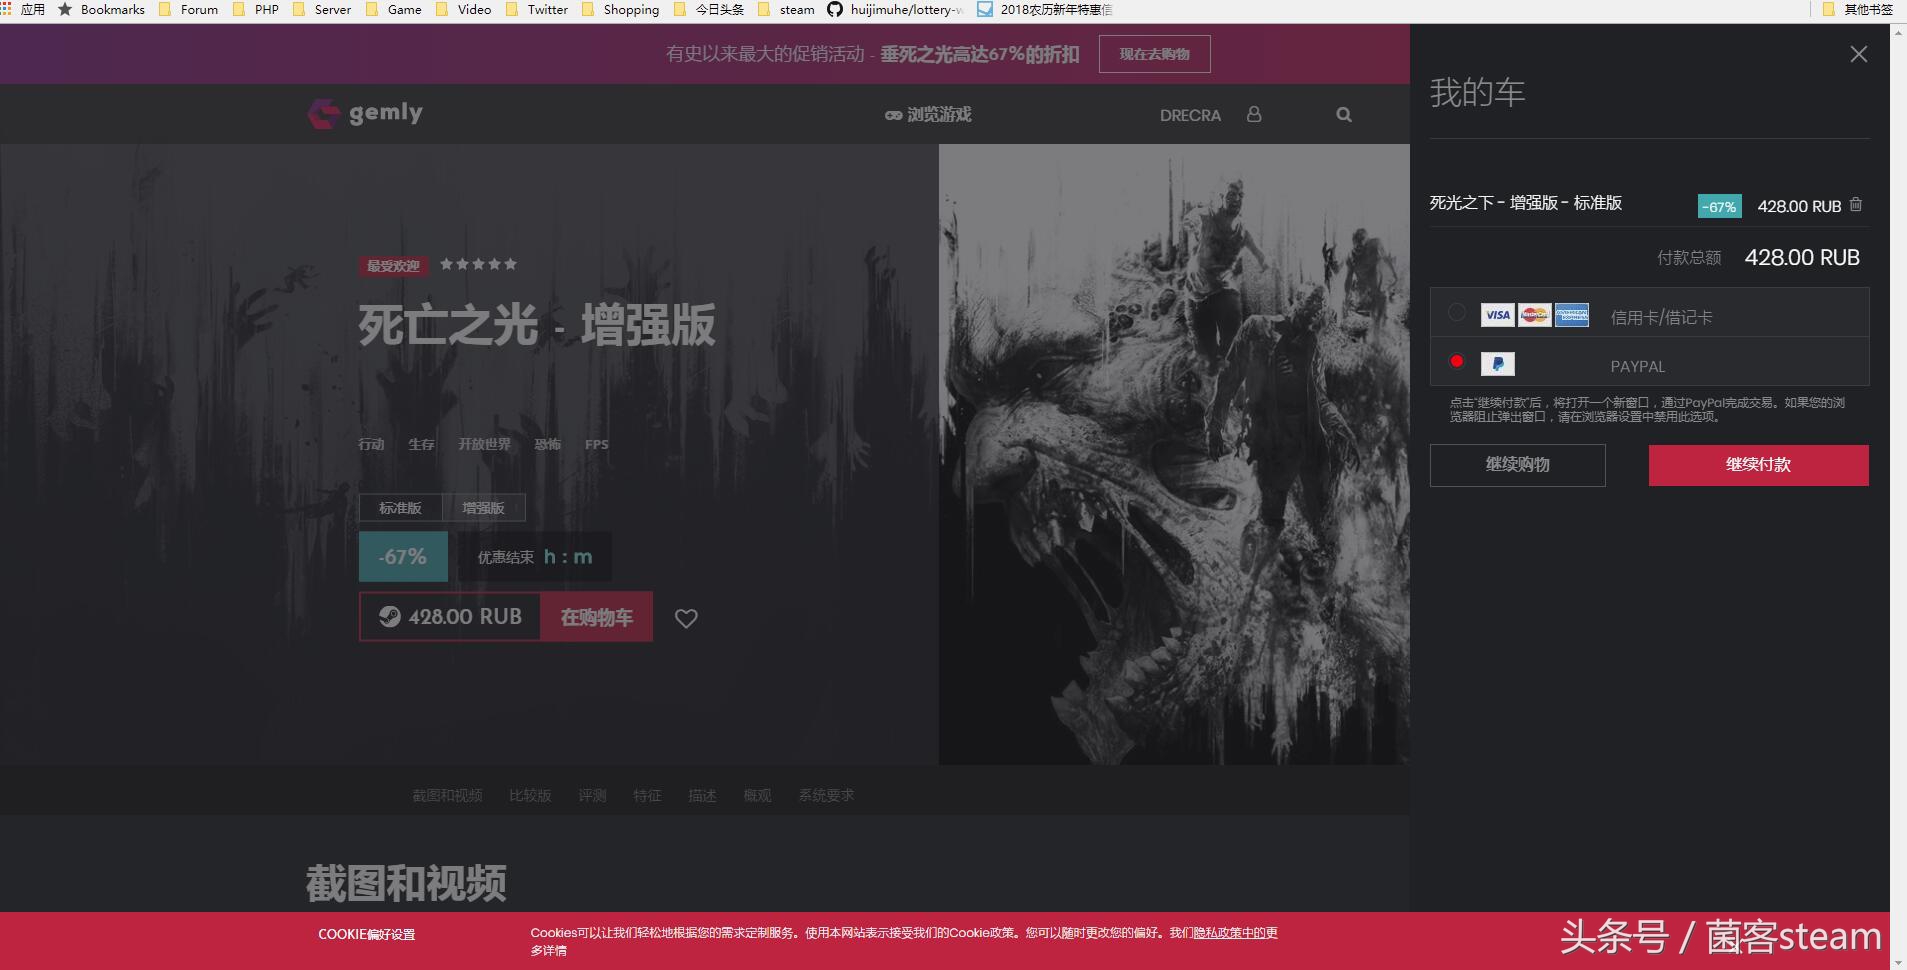Expand the 浏览游戏 navigation menu
The width and height of the screenshot is (1907, 970).
pyautogui.click(x=928, y=114)
